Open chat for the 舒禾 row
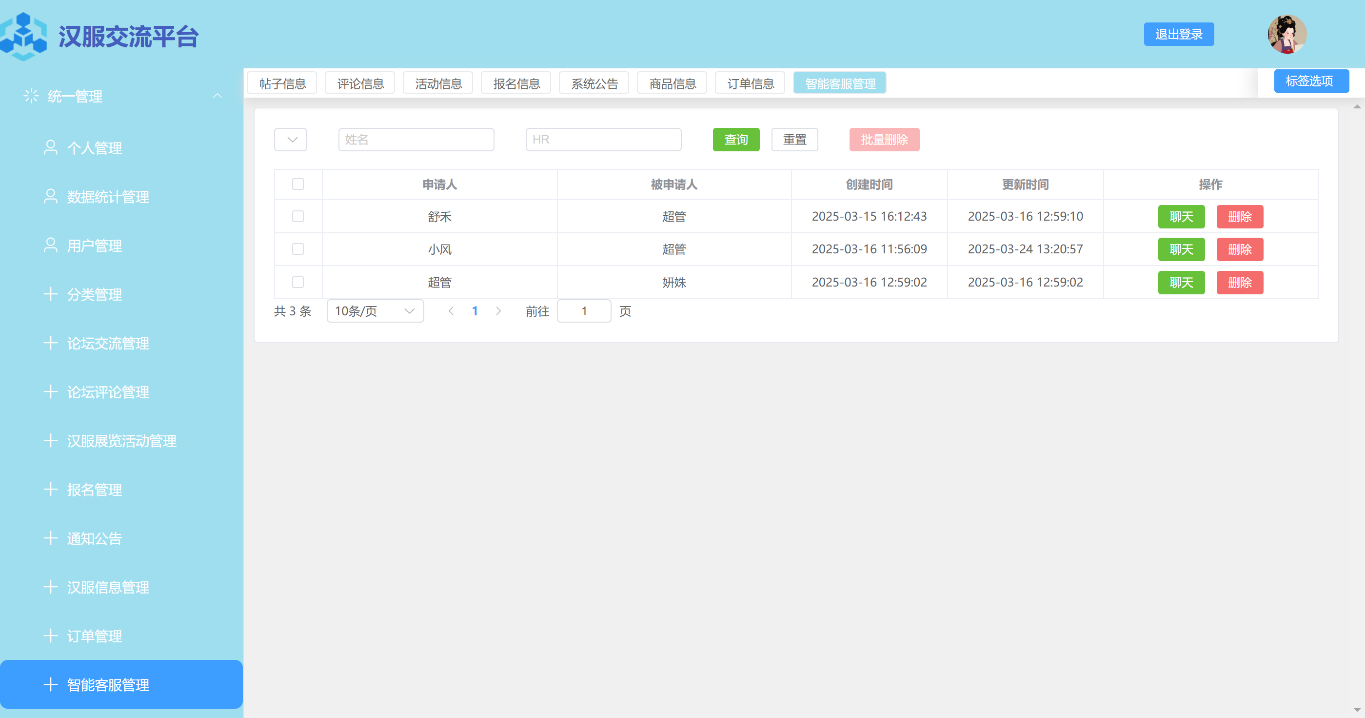This screenshot has width=1365, height=718. pyautogui.click(x=1181, y=217)
